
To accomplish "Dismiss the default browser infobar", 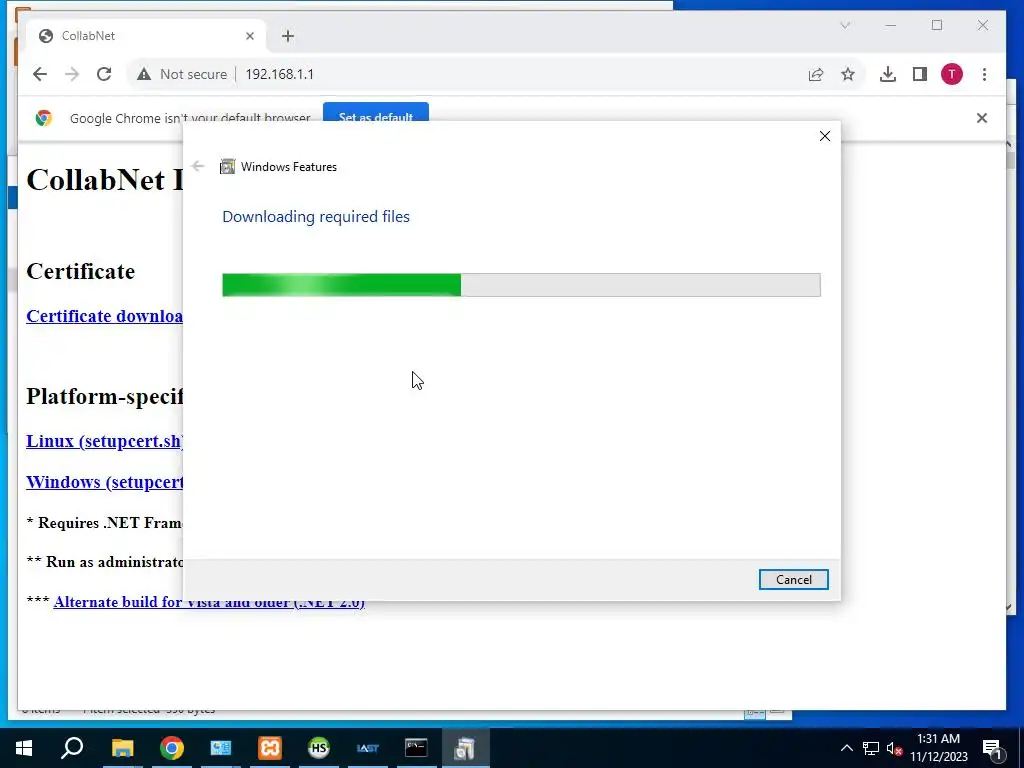I will click(982, 118).
